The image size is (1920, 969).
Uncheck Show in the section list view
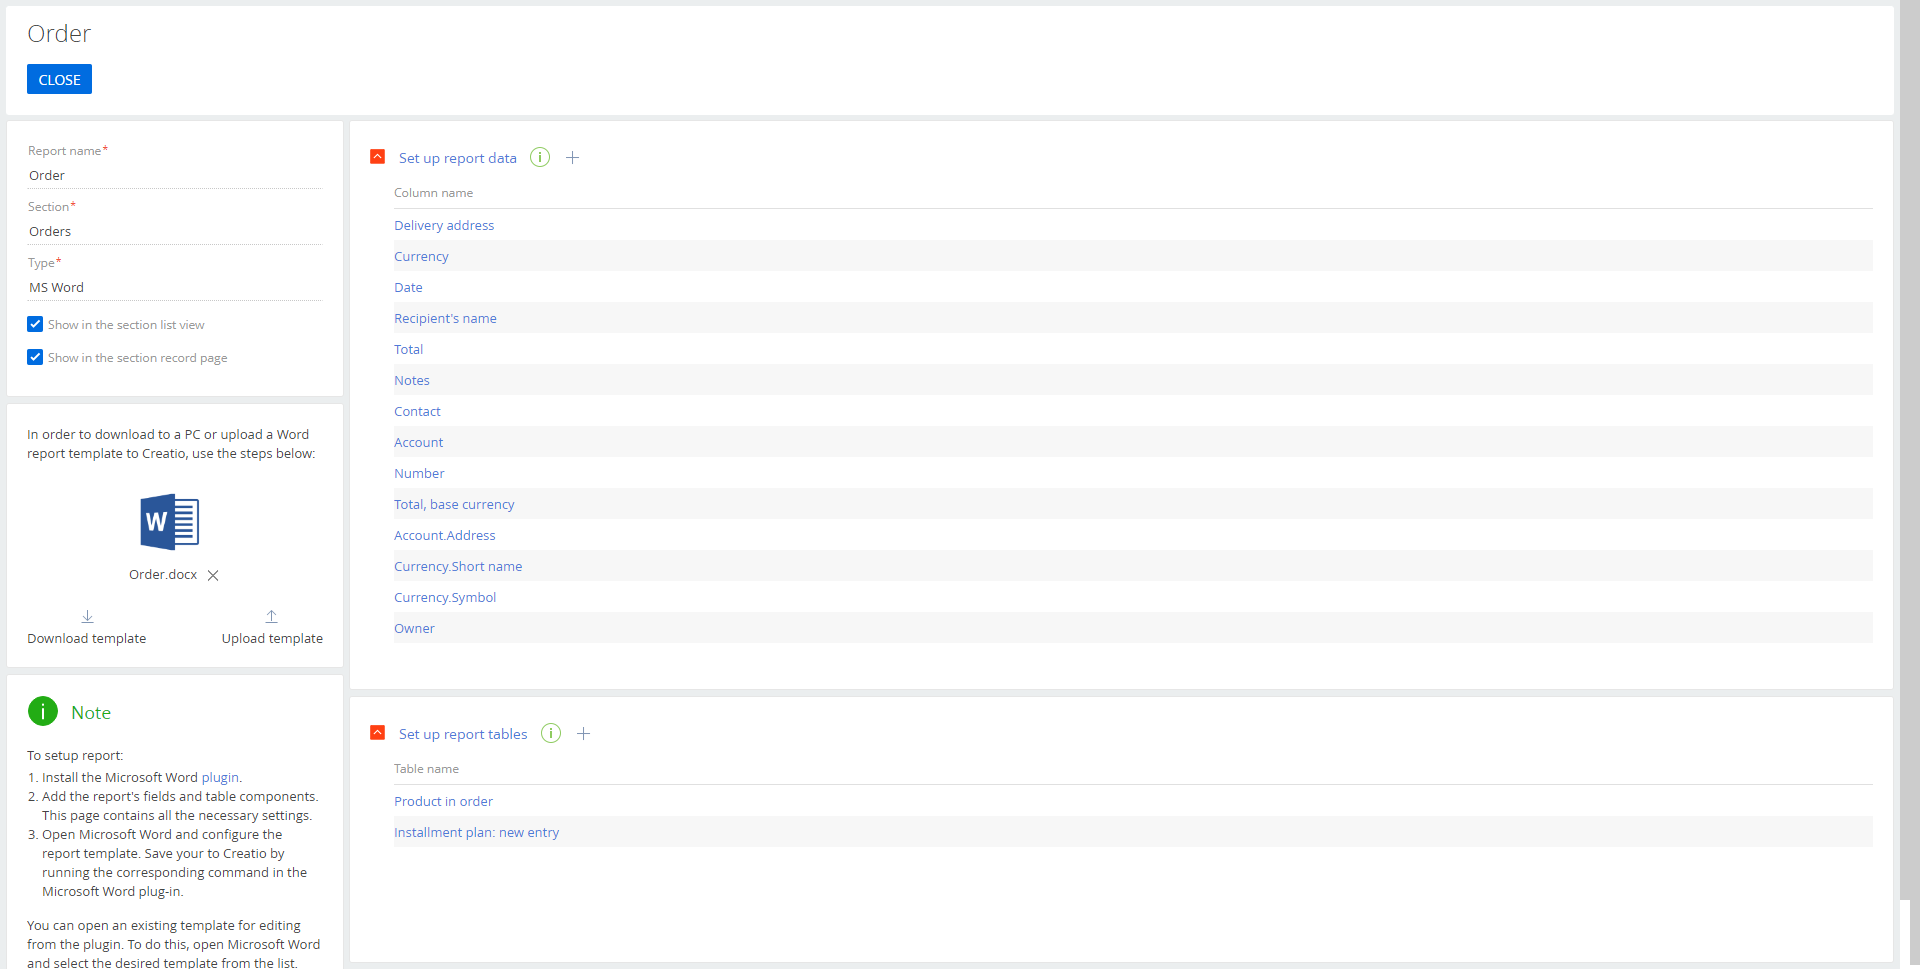tap(35, 325)
